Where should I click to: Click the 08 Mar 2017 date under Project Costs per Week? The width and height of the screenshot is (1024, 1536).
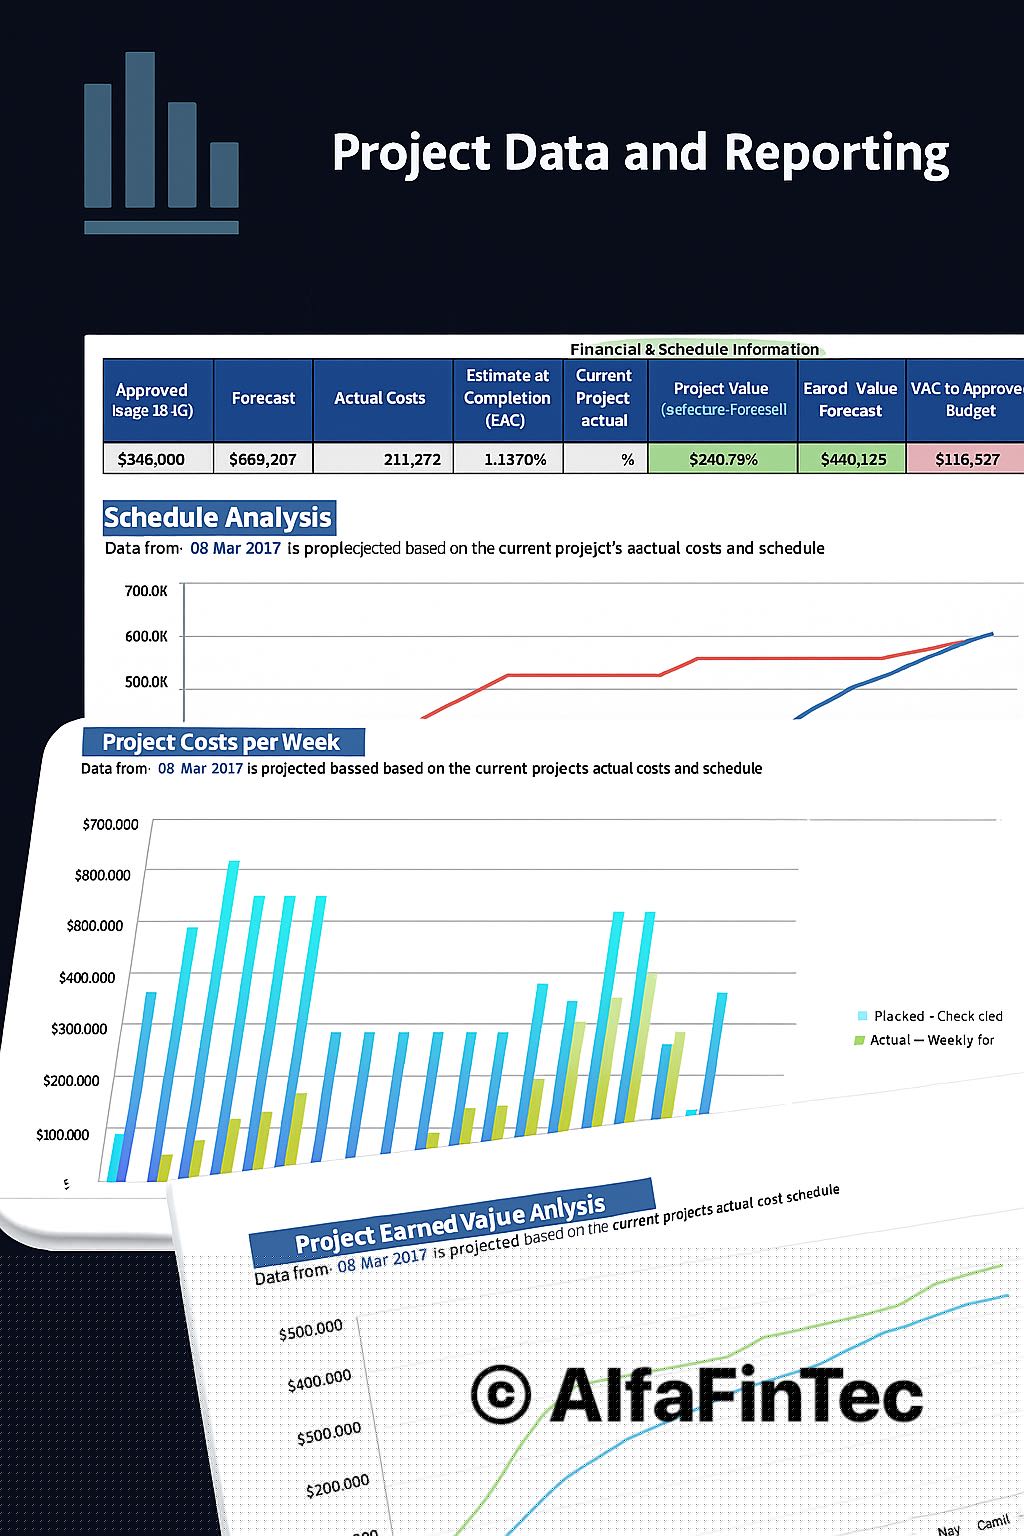click(200, 768)
